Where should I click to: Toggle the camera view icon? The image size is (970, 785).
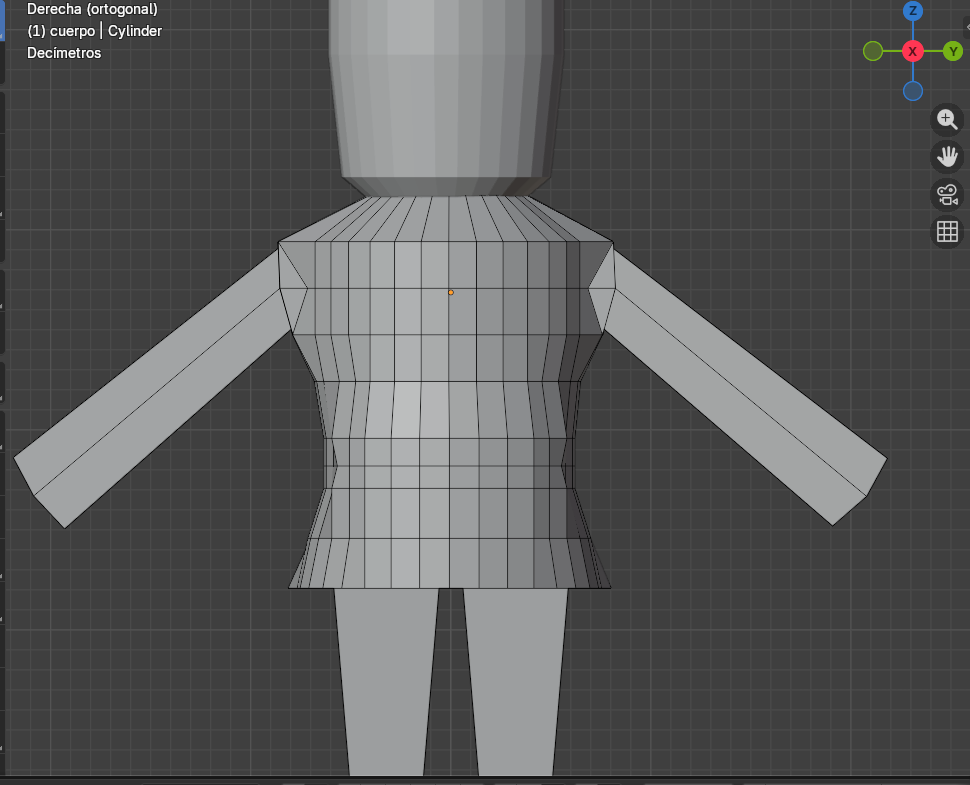946,194
